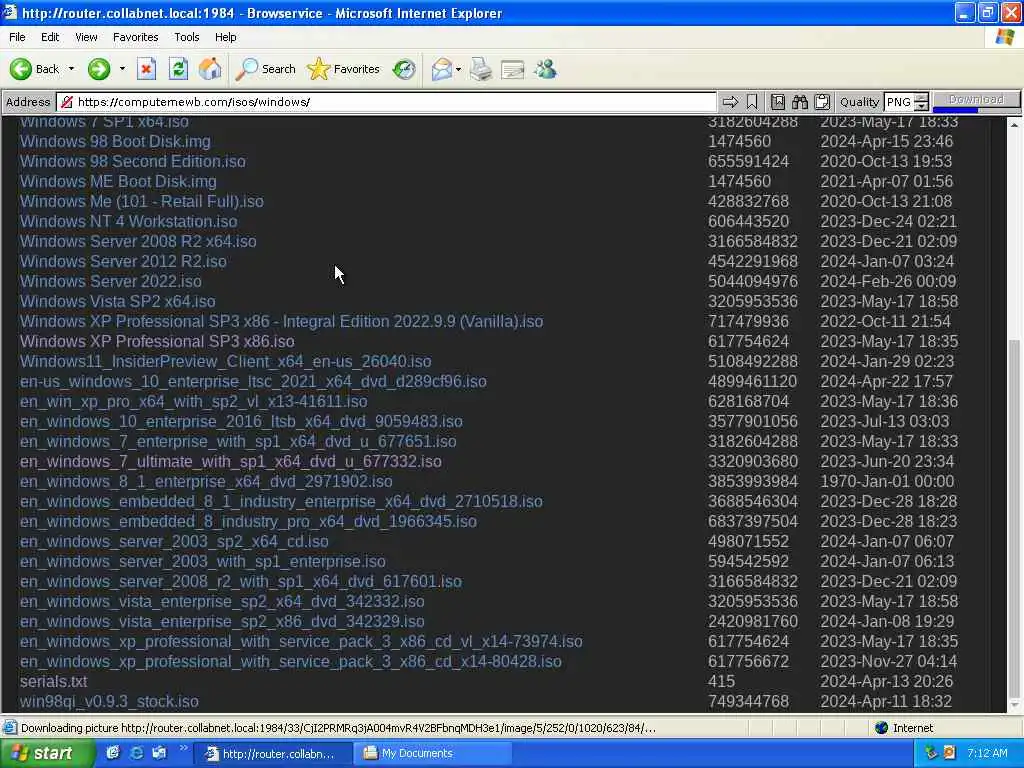Screen dimensions: 1024x768
Task: Decrease the Quality value with down arrow
Action: coord(921,106)
